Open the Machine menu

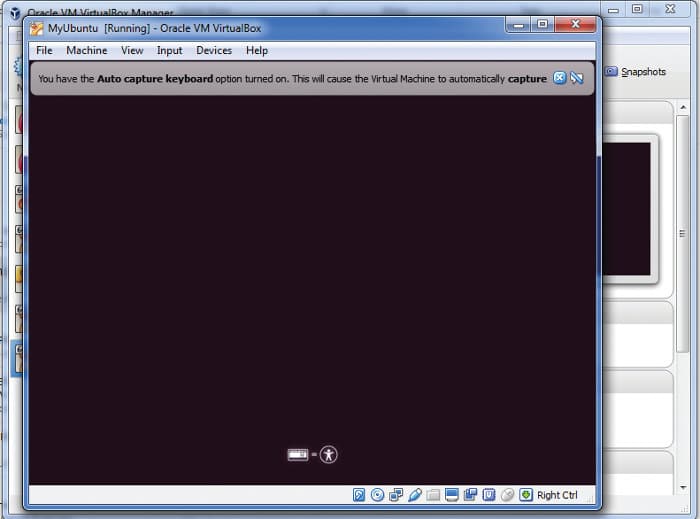click(x=87, y=50)
